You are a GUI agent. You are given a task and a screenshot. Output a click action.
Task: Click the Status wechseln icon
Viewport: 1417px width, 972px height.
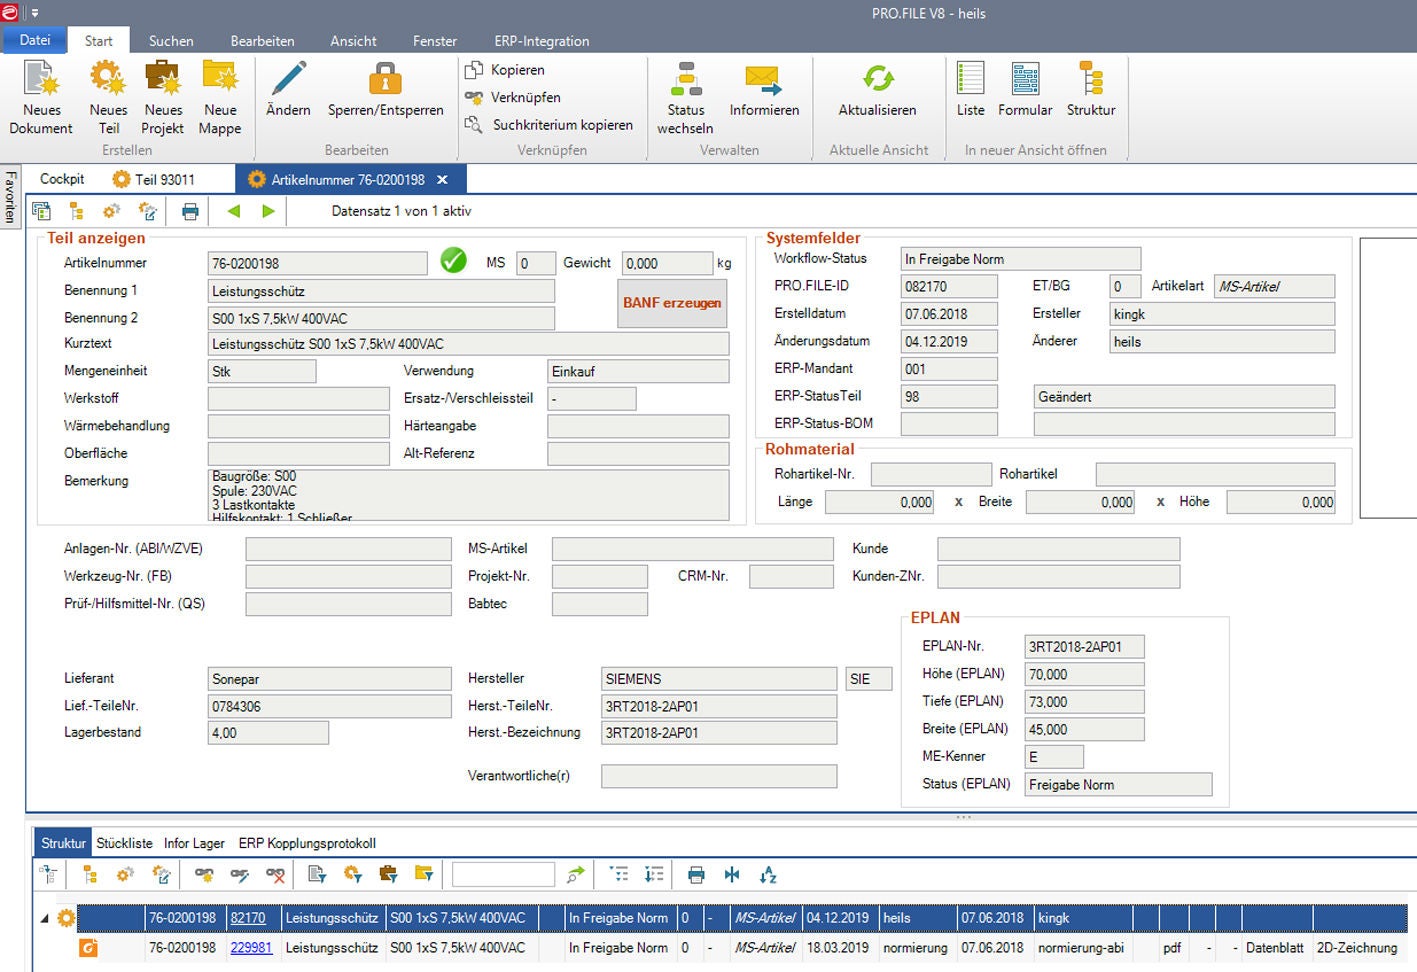click(x=685, y=97)
